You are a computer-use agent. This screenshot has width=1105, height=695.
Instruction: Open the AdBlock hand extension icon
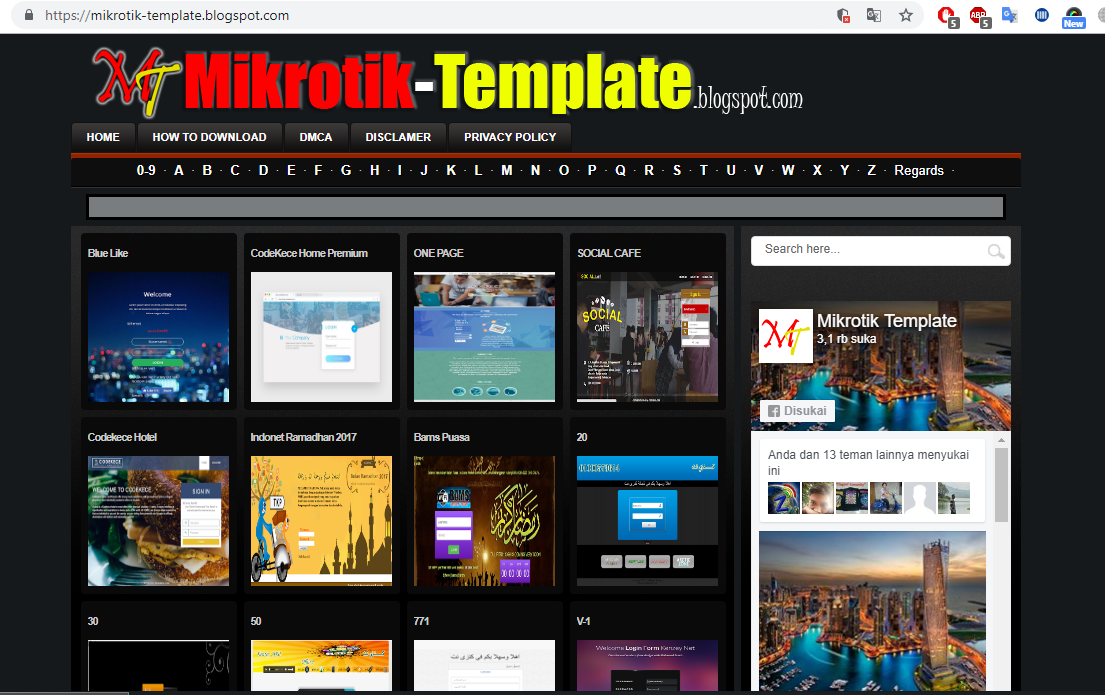(948, 16)
